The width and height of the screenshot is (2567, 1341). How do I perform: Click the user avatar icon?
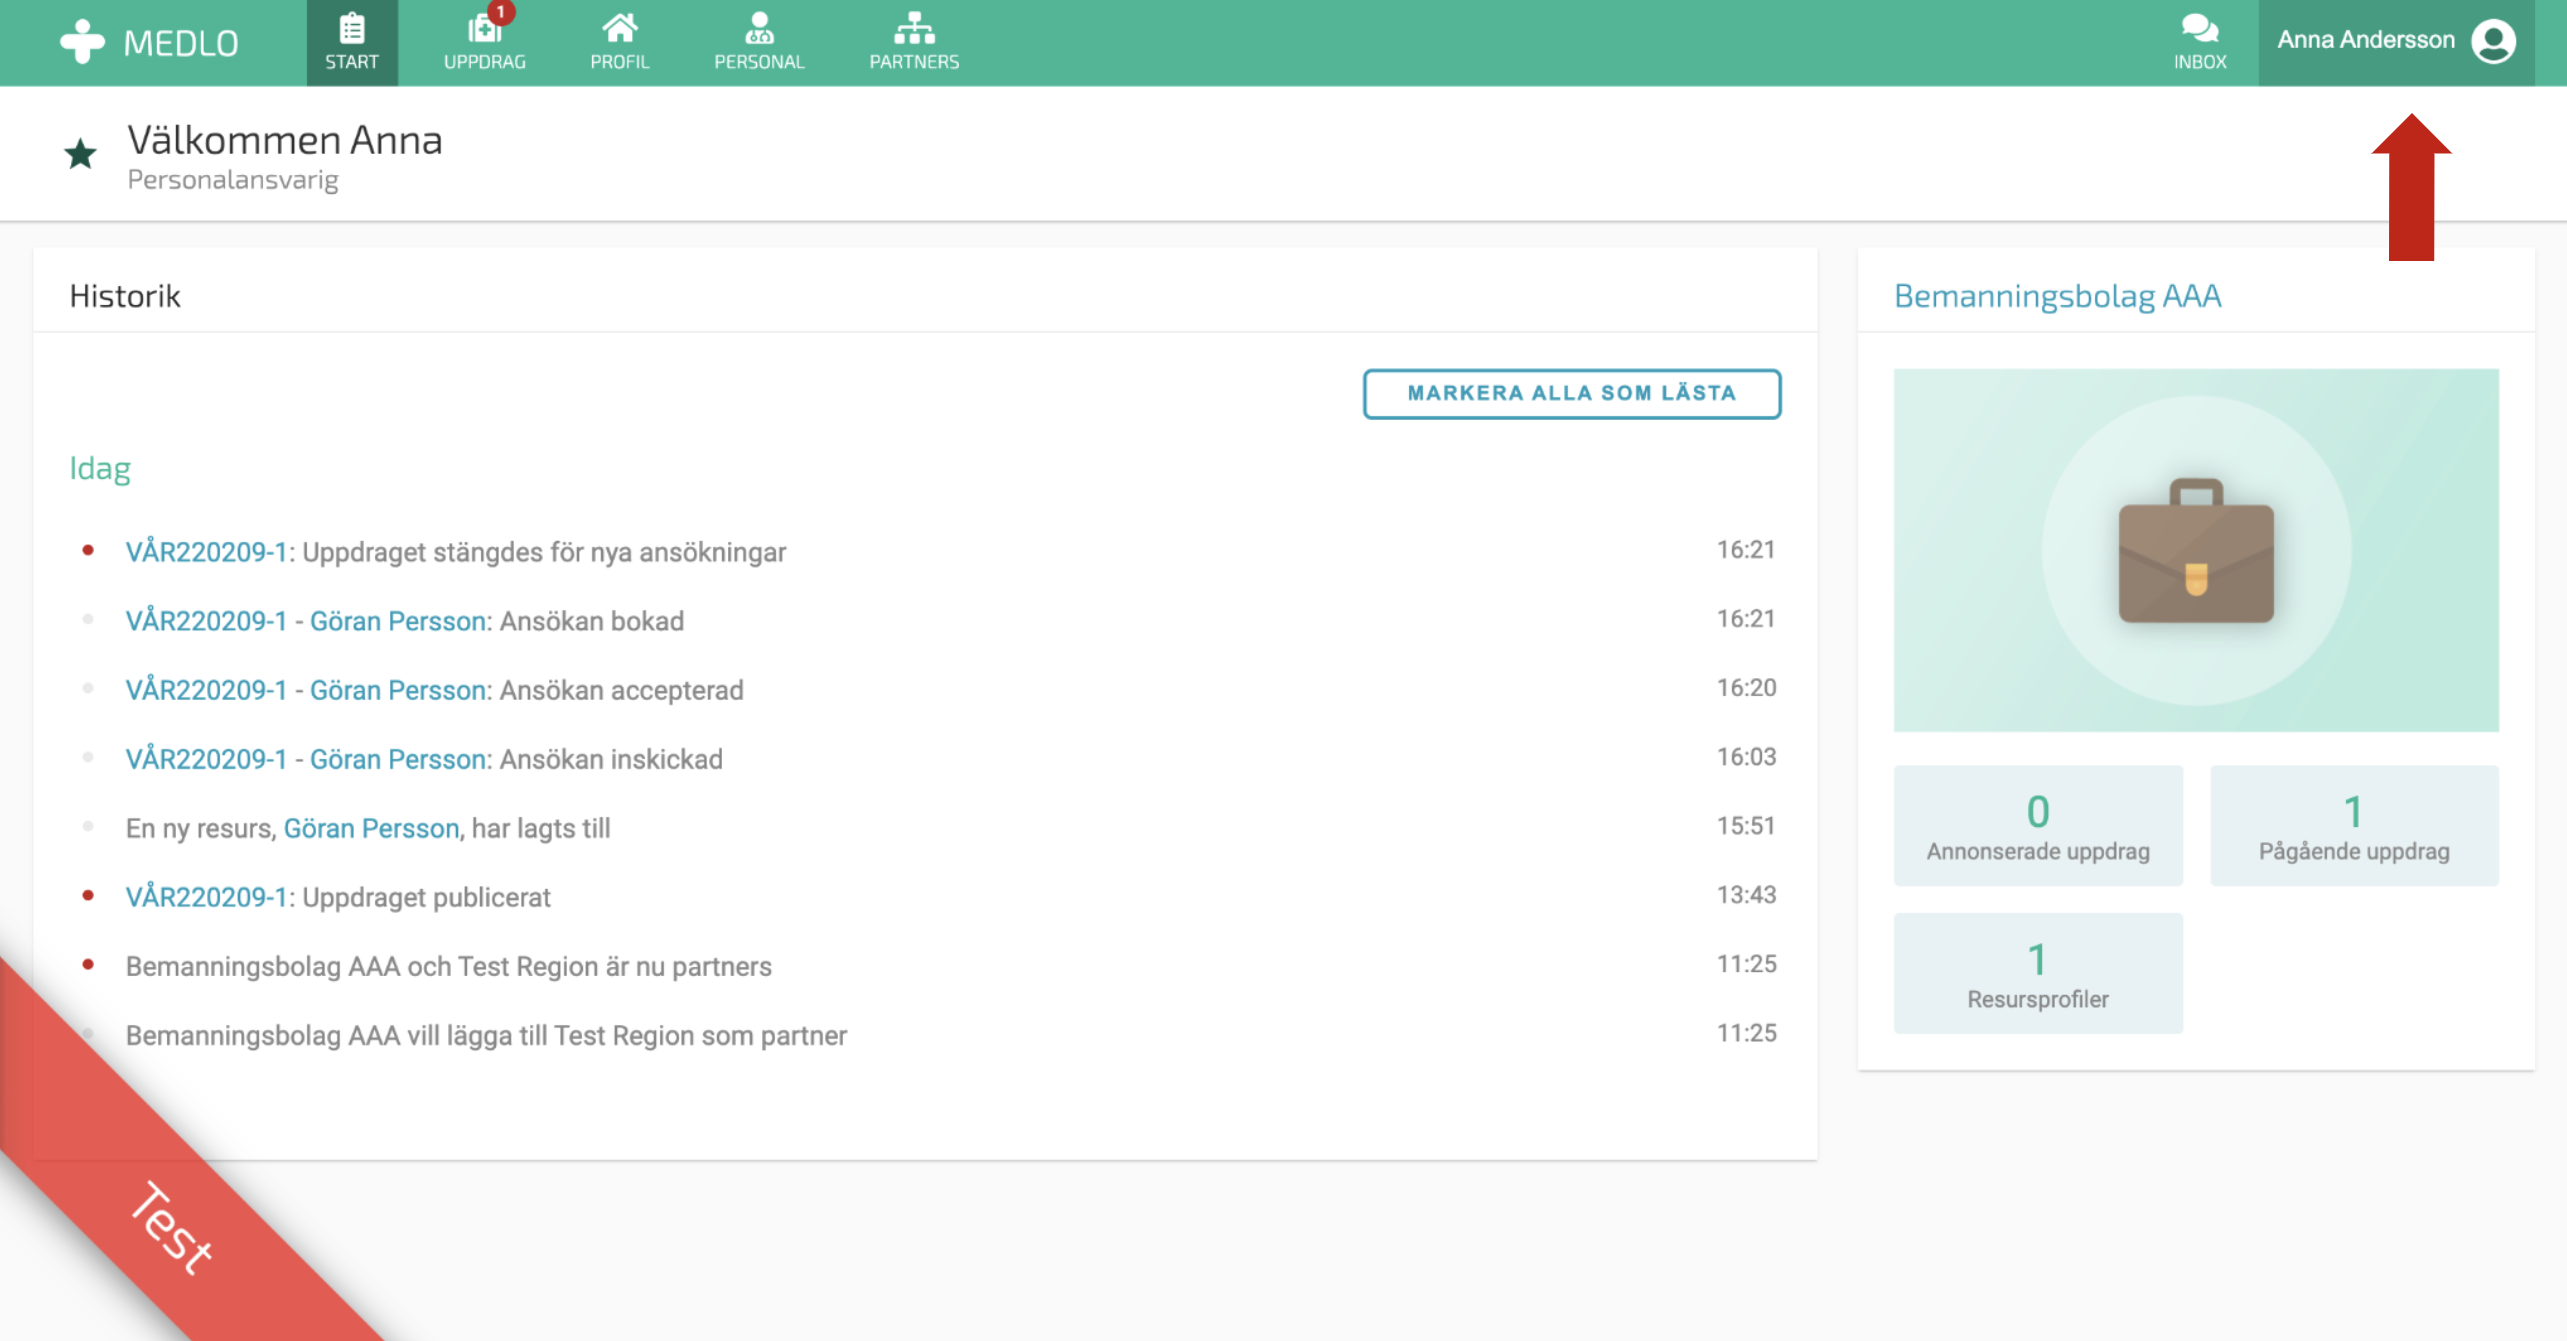pyautogui.click(x=2493, y=42)
